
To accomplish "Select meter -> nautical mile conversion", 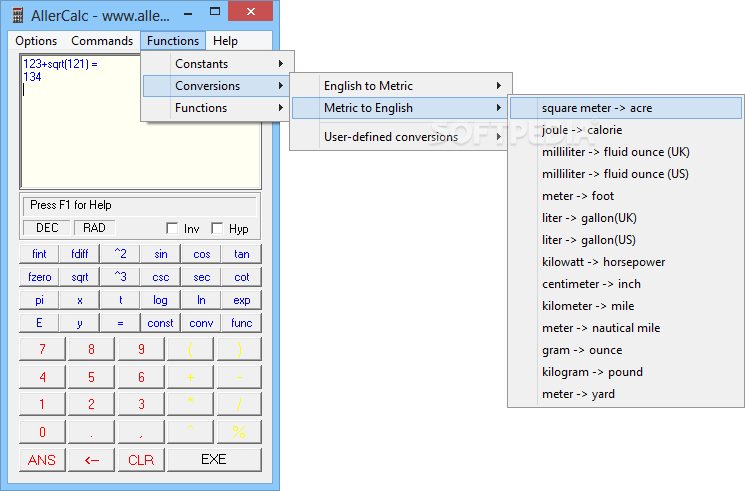I will (626, 328).
